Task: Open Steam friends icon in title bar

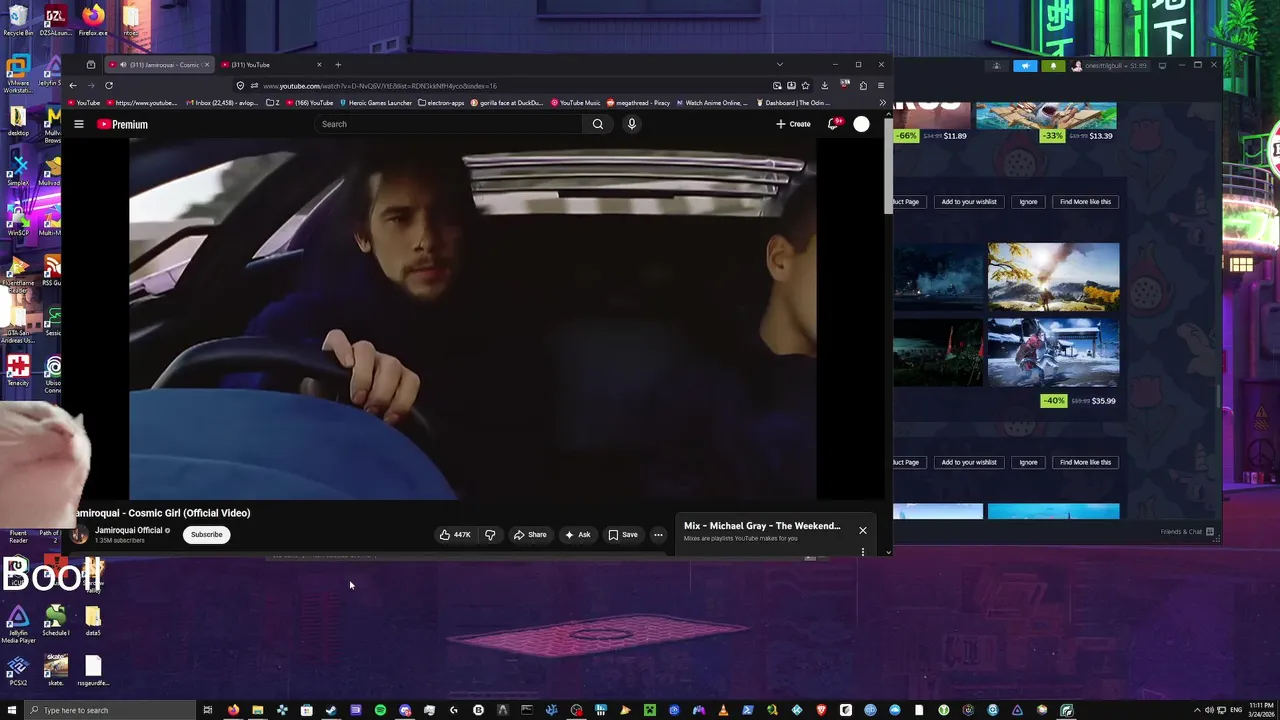Action: 996,65
